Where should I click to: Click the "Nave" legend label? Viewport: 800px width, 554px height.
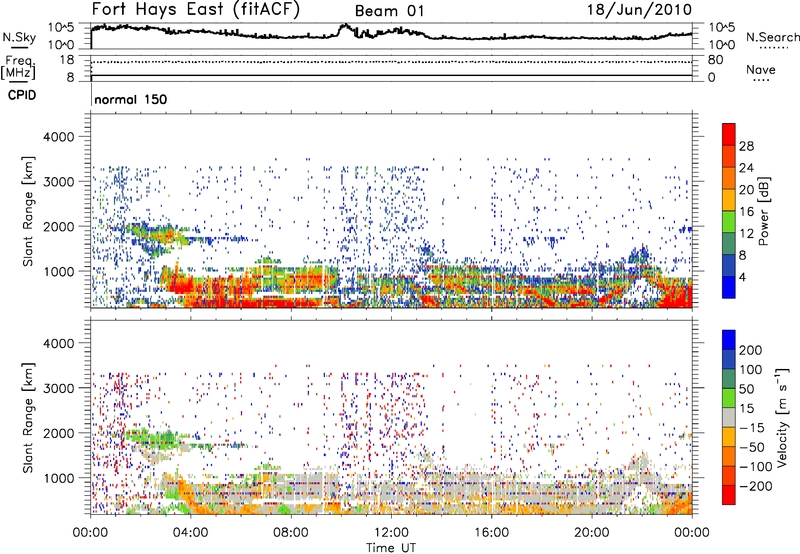[761, 69]
